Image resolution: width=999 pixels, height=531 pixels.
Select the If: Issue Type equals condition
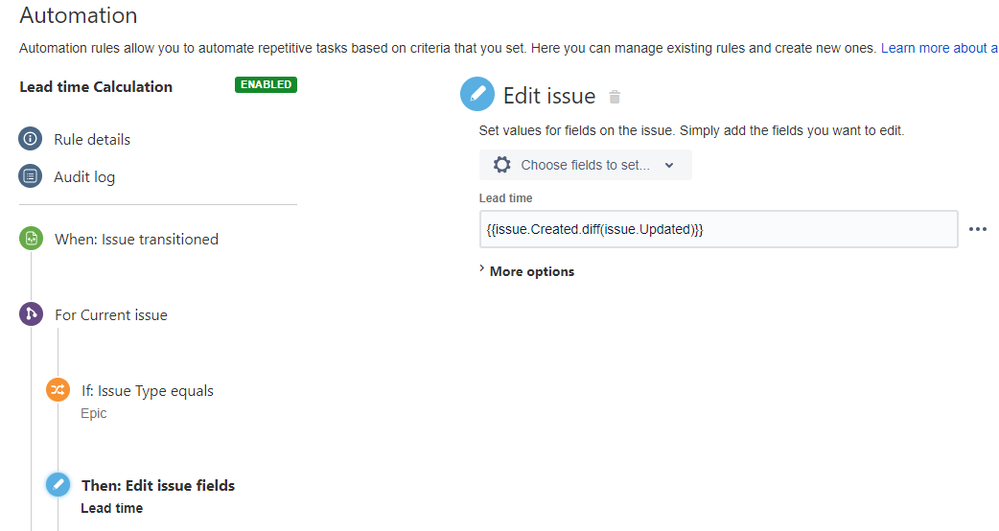(x=147, y=390)
